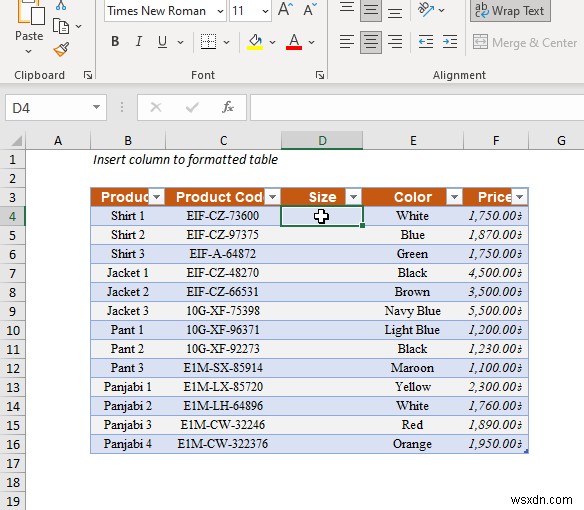
Task: Expand the Name Box dropdown arrow
Action: click(x=96, y=107)
